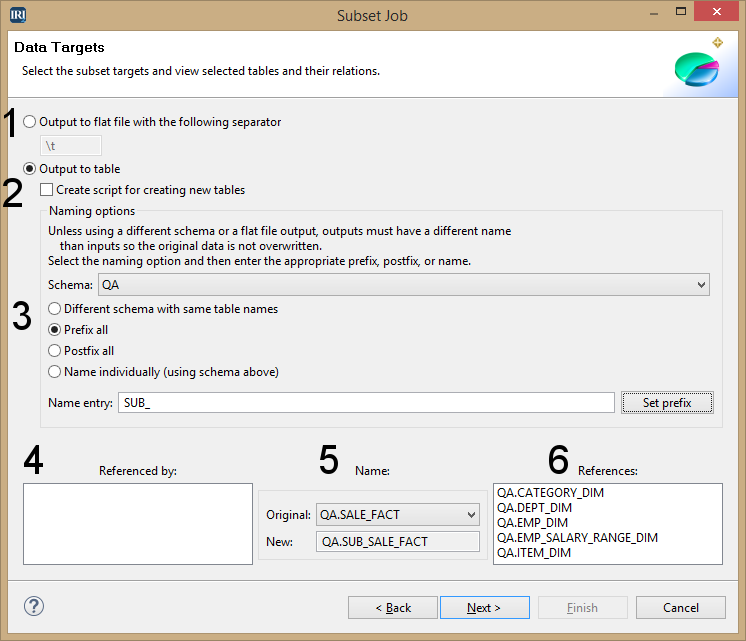Click the Name entry field containing SUB_

click(366, 403)
